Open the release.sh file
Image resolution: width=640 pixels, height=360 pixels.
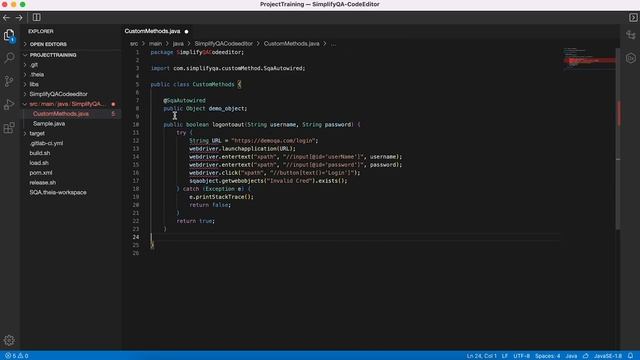[42, 182]
